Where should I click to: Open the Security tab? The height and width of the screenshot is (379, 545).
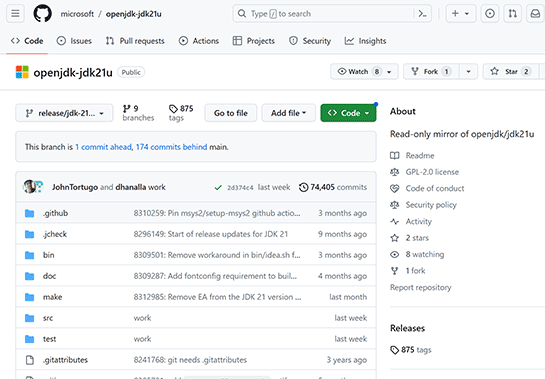[310, 41]
